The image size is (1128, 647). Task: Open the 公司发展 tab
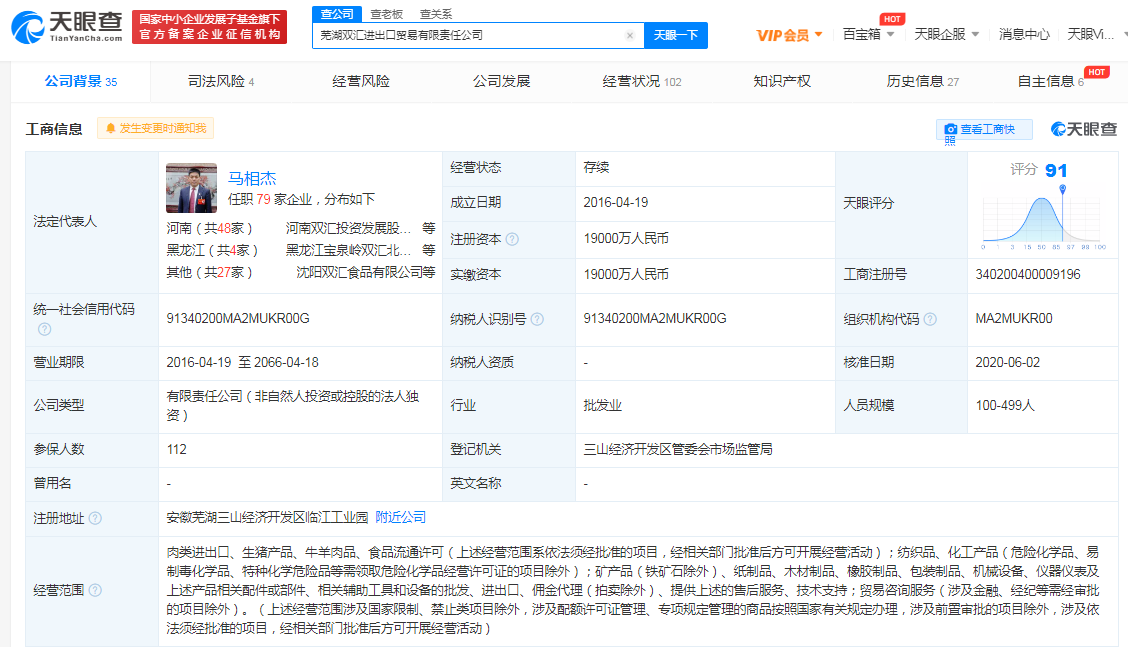pos(501,81)
